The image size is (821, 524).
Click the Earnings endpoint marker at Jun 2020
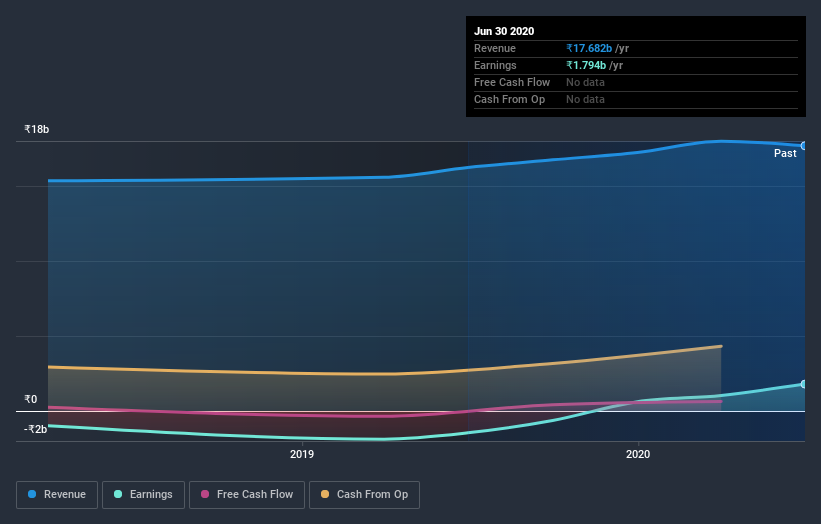point(804,384)
